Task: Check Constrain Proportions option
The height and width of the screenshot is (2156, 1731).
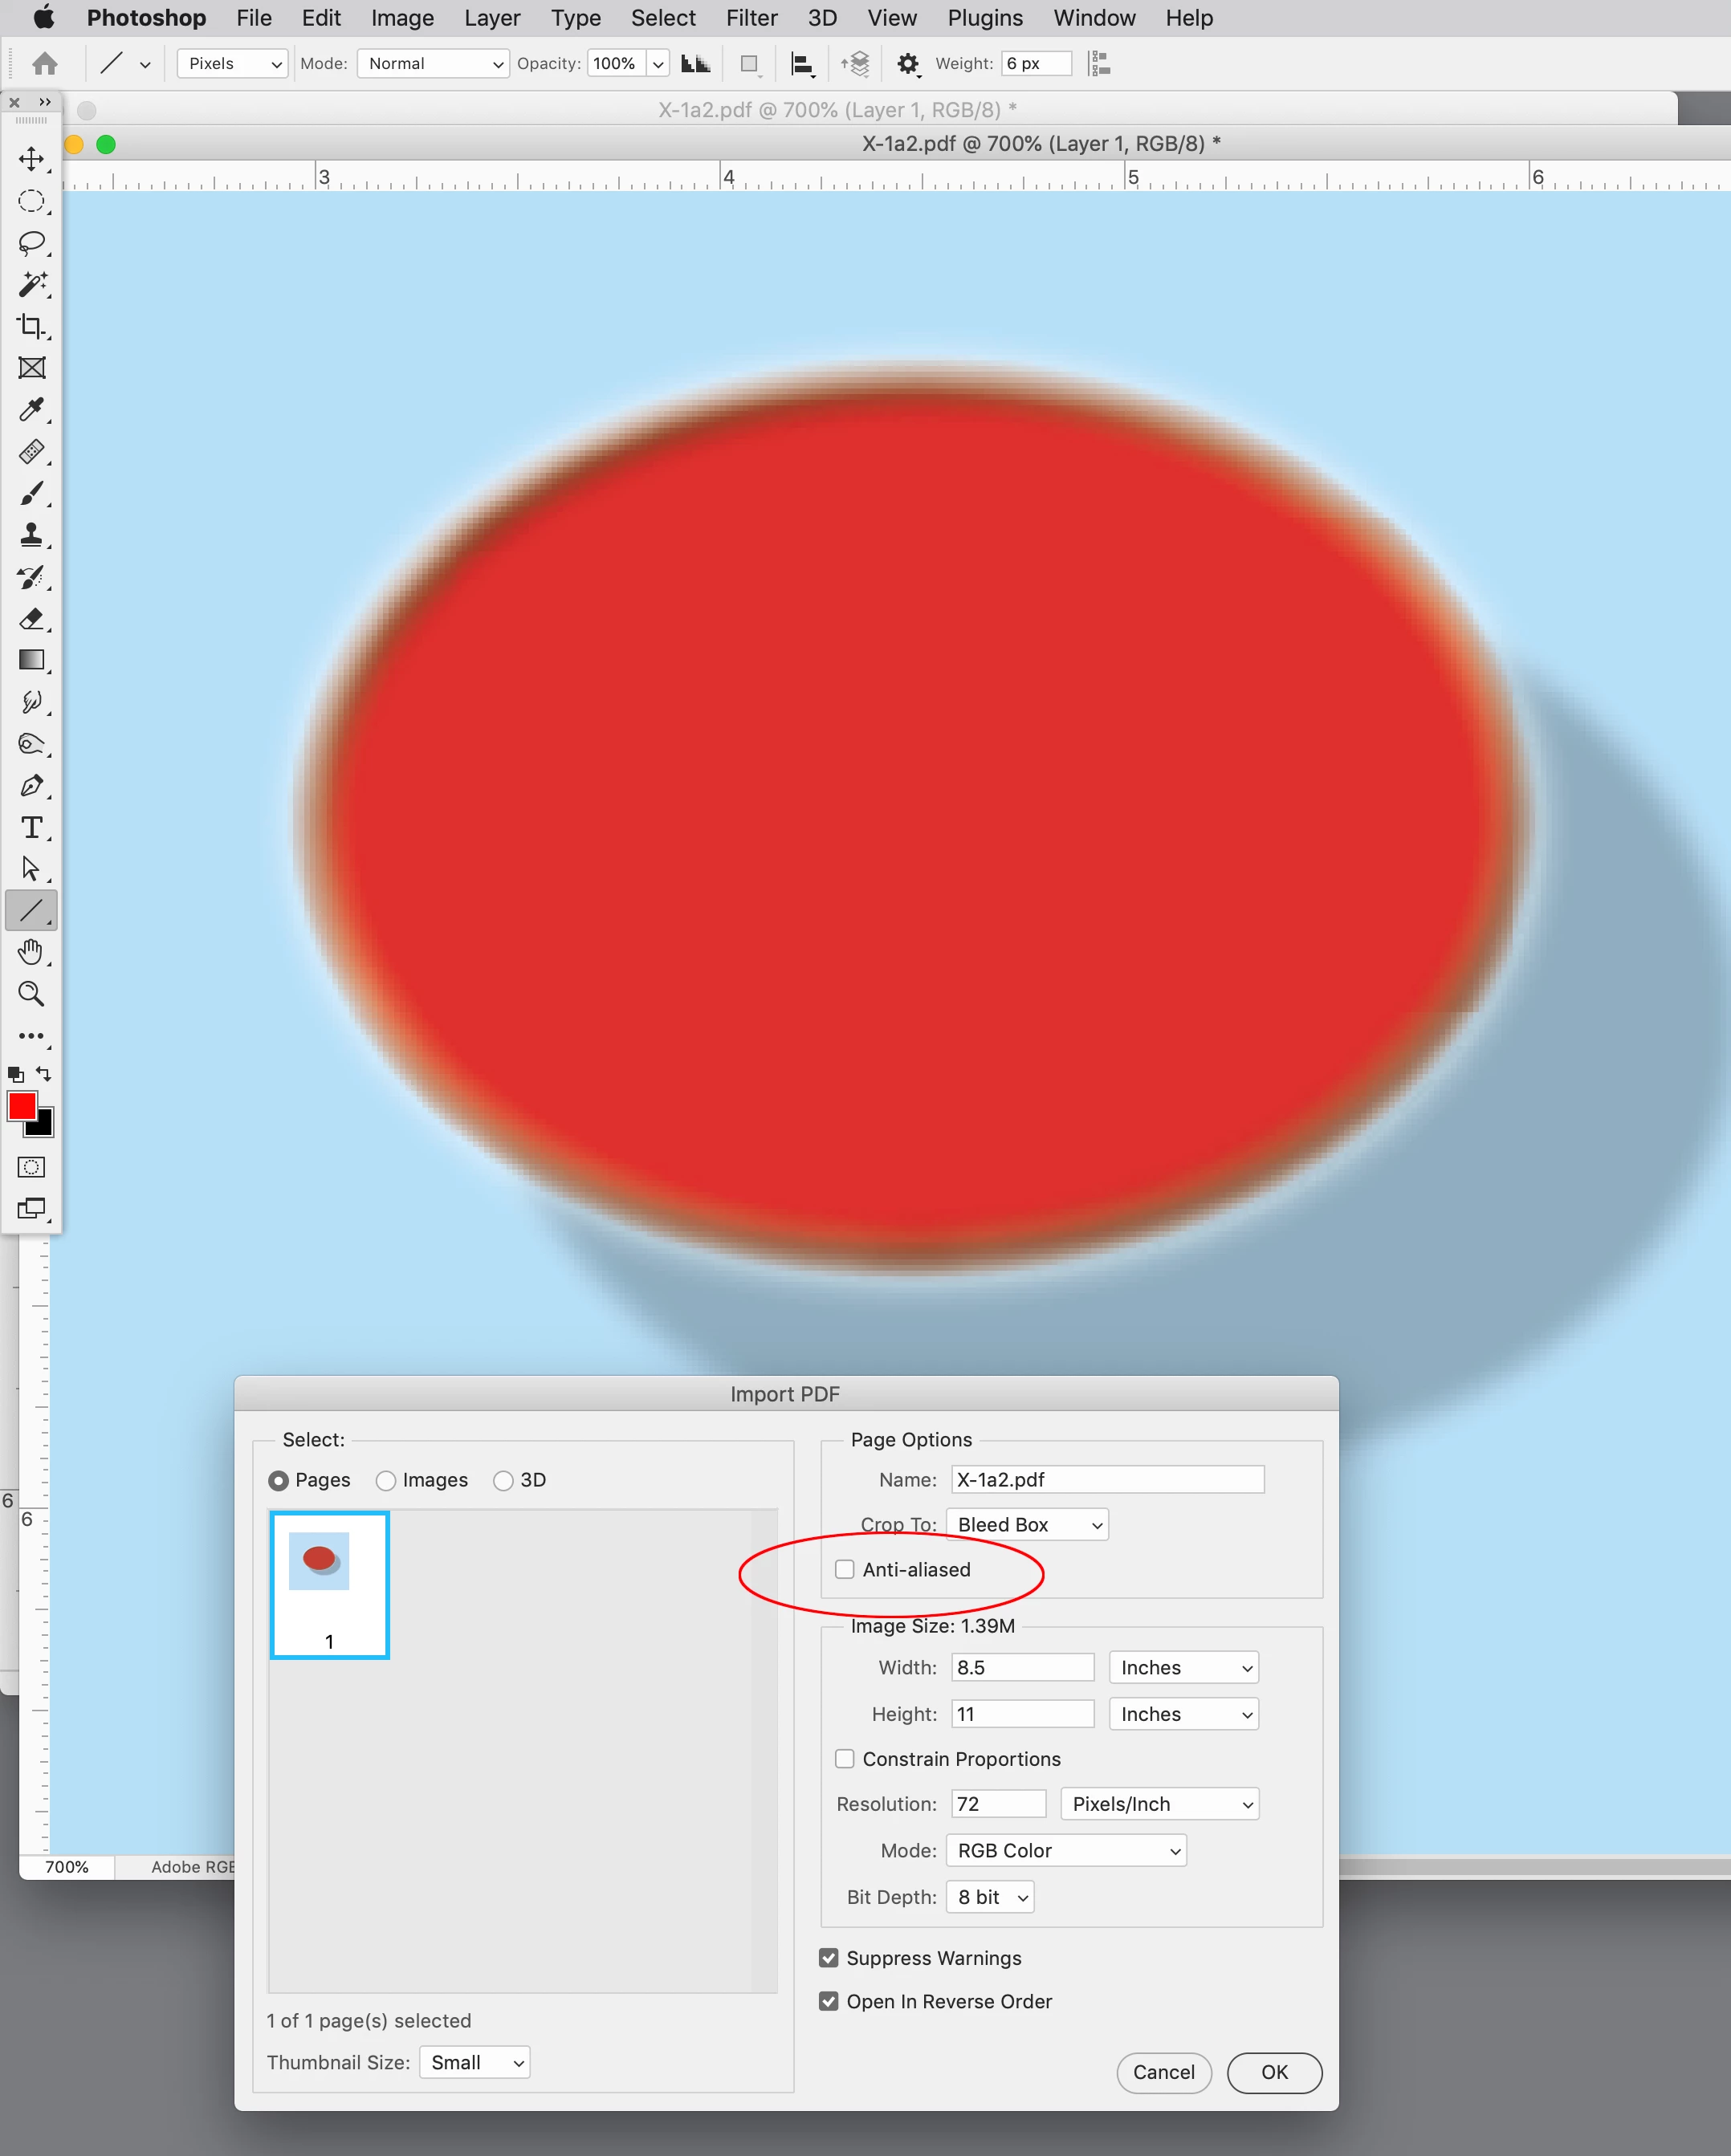Action: (x=845, y=1759)
